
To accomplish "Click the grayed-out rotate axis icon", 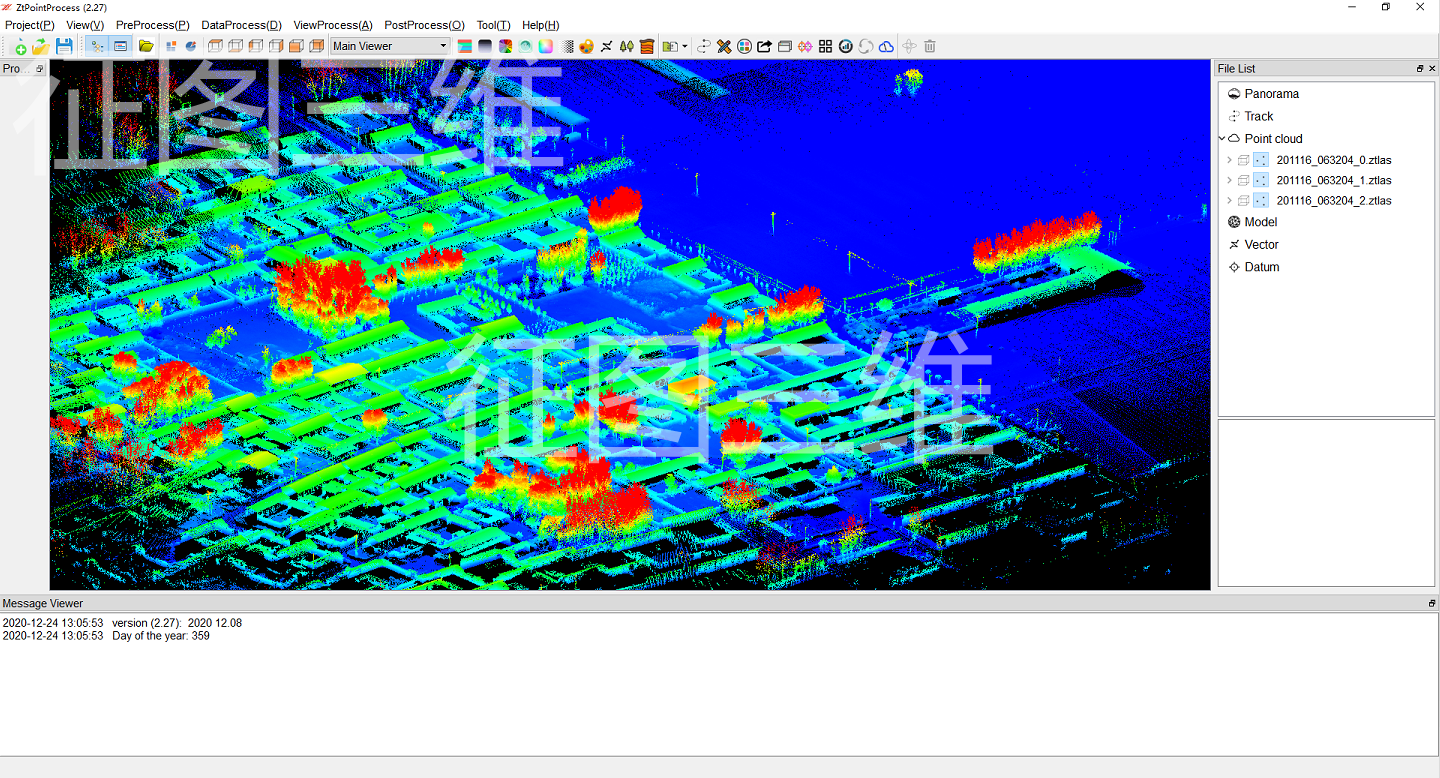I will pos(909,46).
